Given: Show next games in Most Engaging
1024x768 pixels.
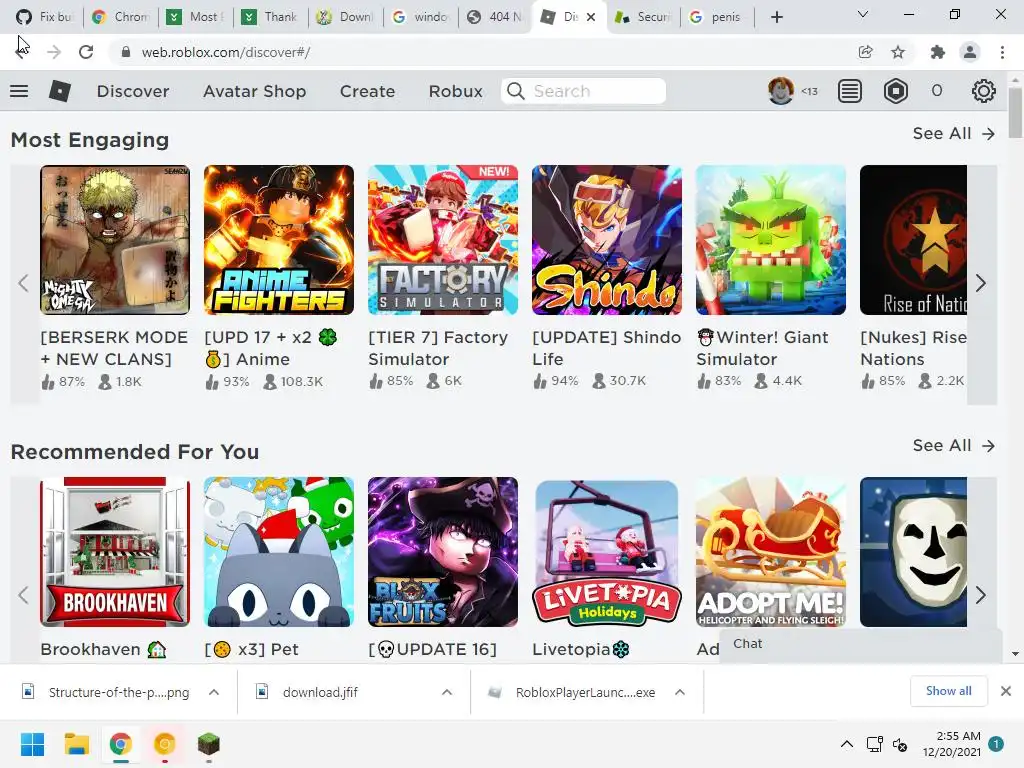Looking at the screenshot, I should 981,283.
